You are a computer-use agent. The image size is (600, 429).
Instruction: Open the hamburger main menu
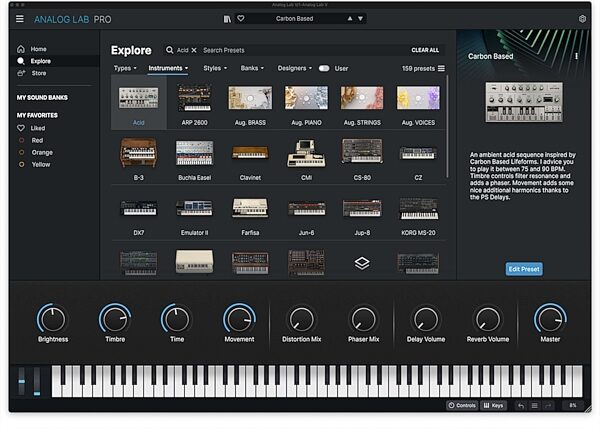click(x=20, y=19)
